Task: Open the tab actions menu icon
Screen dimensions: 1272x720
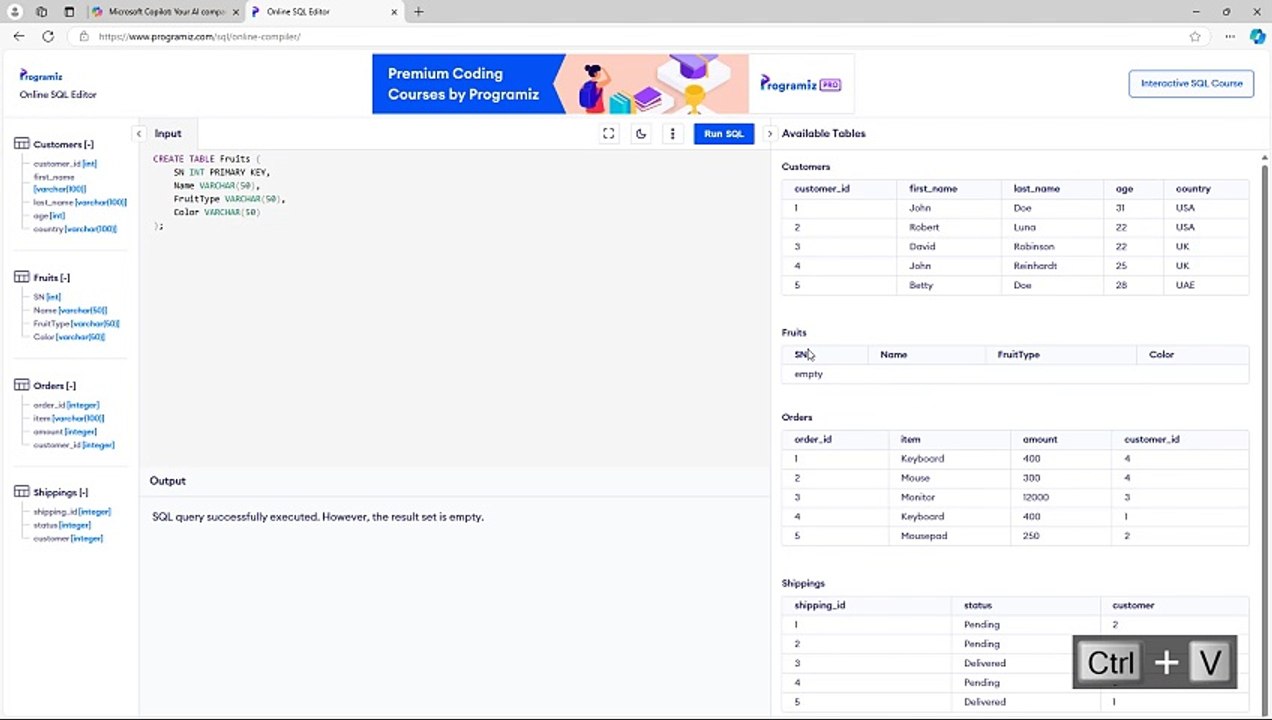Action: pyautogui.click(x=69, y=12)
